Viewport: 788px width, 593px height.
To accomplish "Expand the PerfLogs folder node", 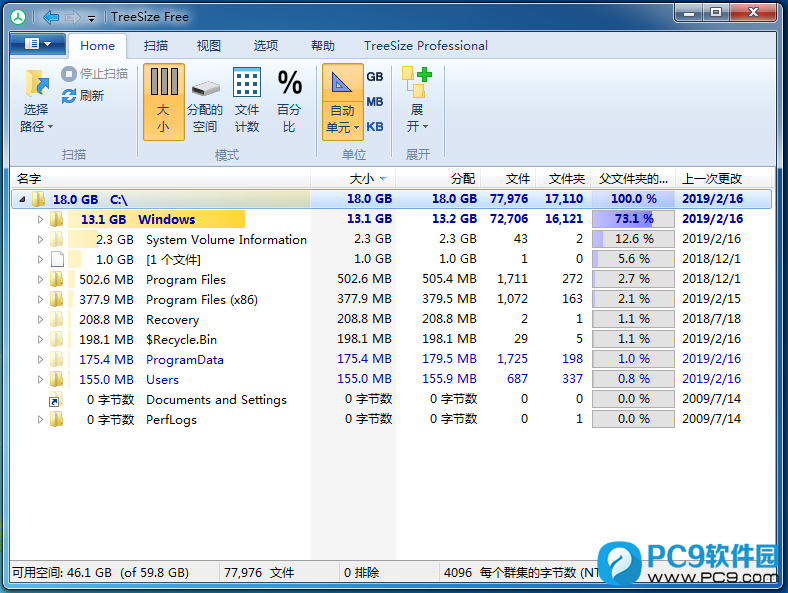I will 40,420.
